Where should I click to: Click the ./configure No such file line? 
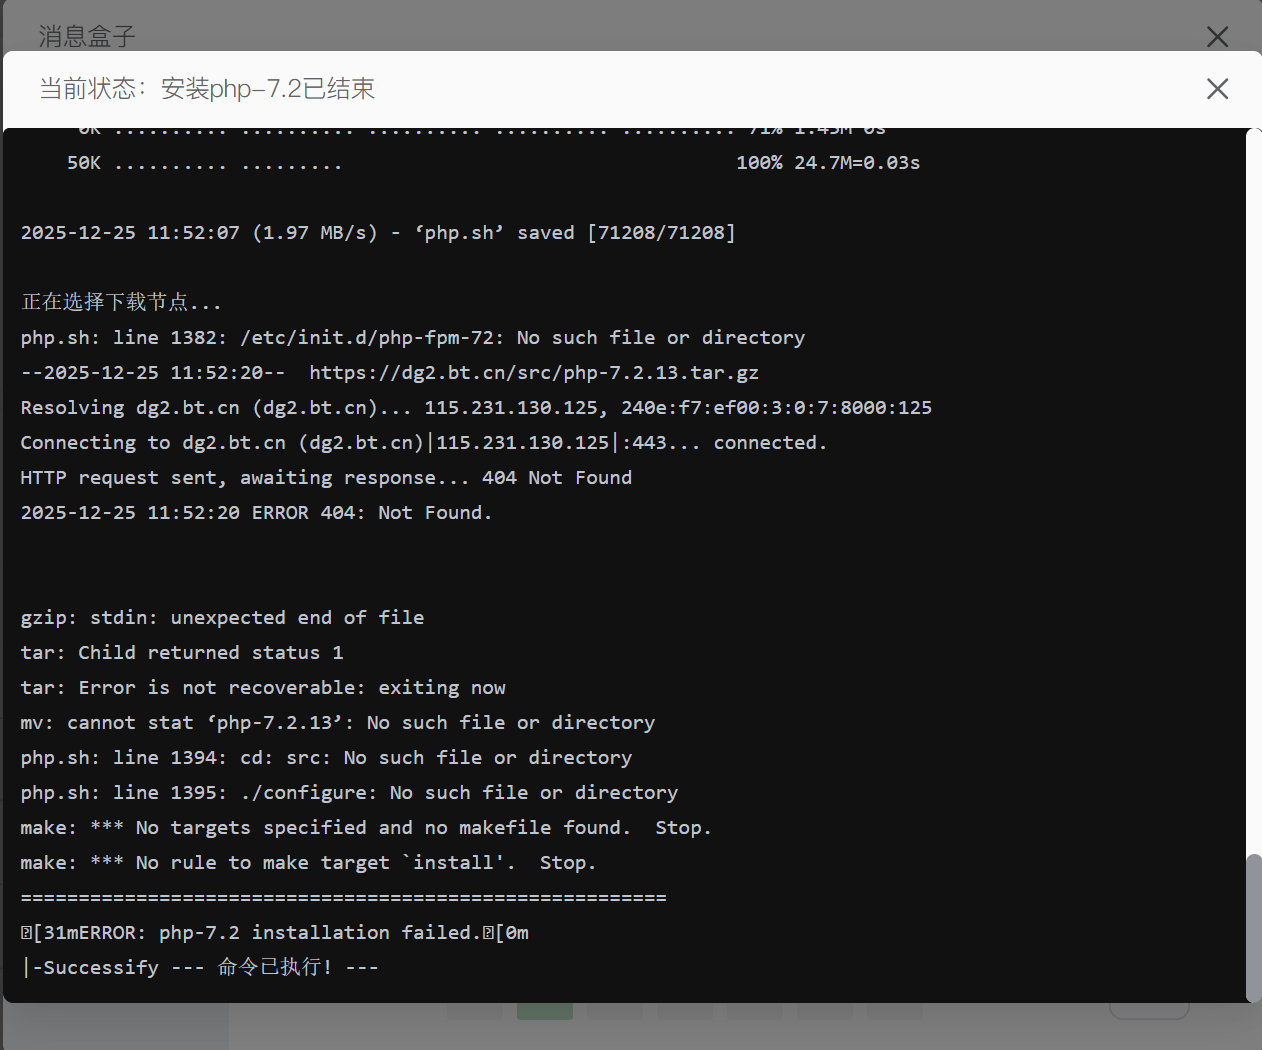(349, 793)
